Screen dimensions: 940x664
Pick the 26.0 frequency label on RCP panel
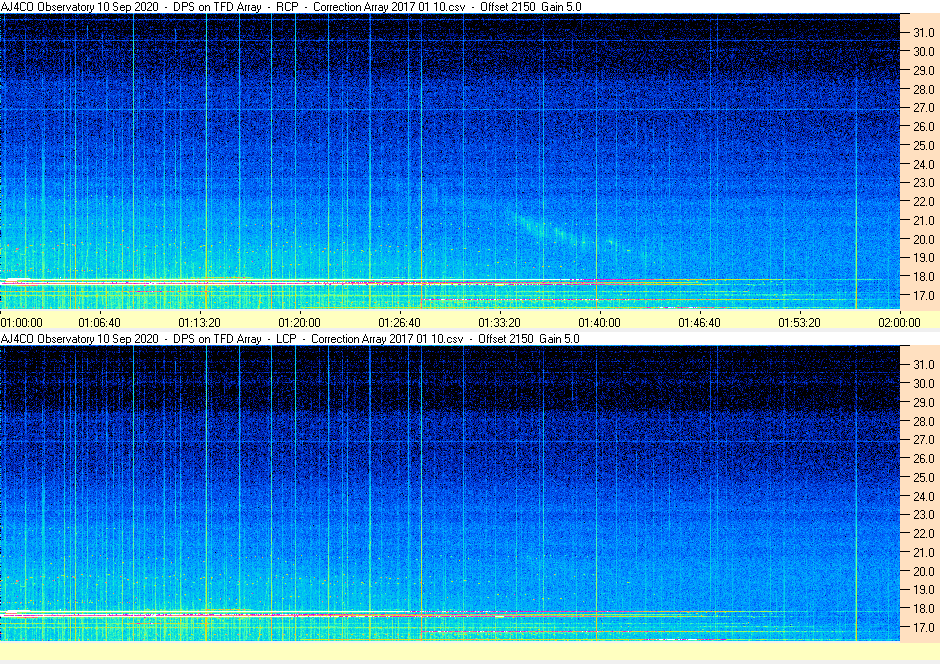[924, 126]
